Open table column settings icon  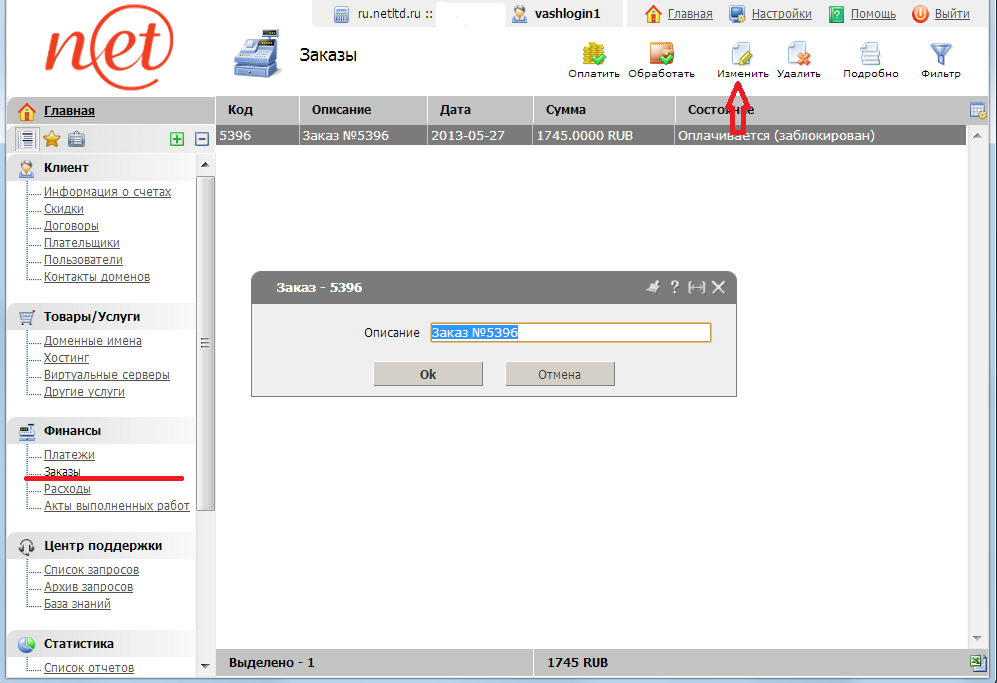(978, 110)
